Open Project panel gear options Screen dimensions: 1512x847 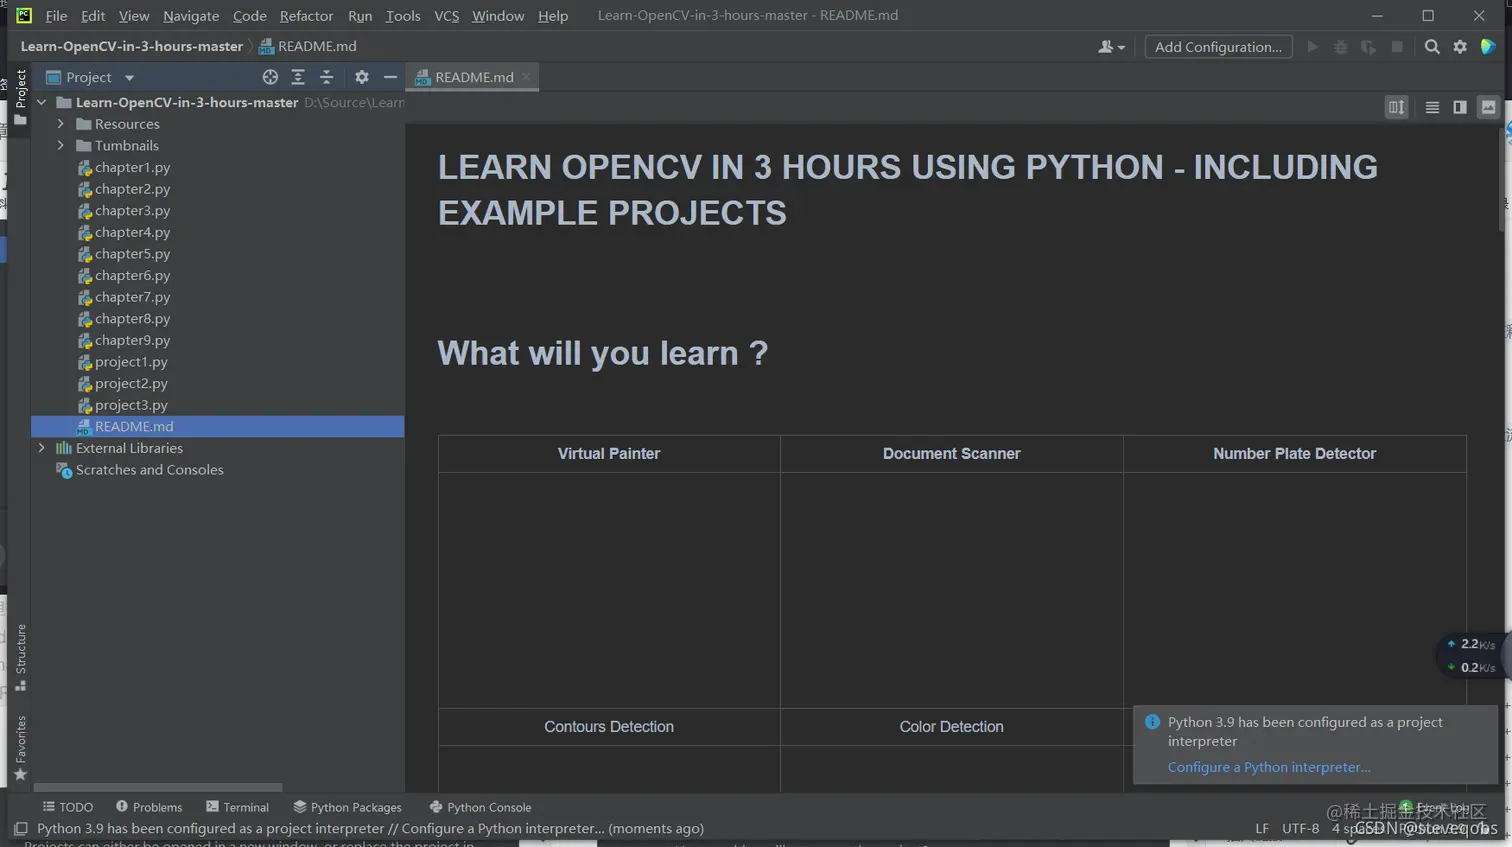click(x=362, y=77)
